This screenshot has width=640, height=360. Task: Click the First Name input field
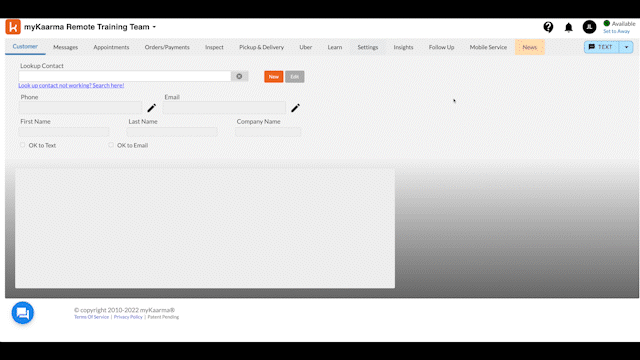[x=64, y=131]
